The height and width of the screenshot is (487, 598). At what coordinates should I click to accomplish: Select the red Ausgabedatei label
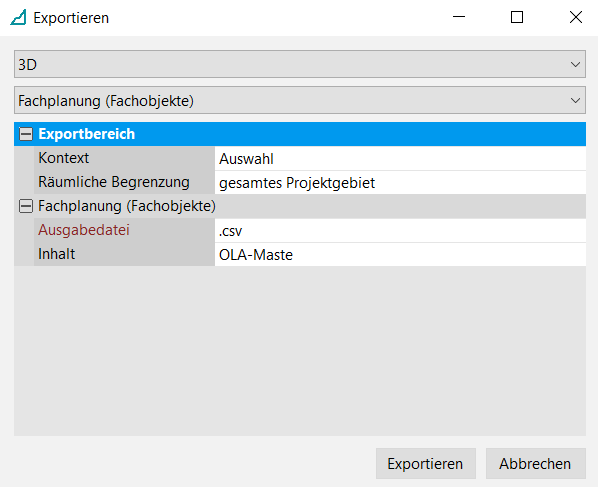(x=84, y=230)
